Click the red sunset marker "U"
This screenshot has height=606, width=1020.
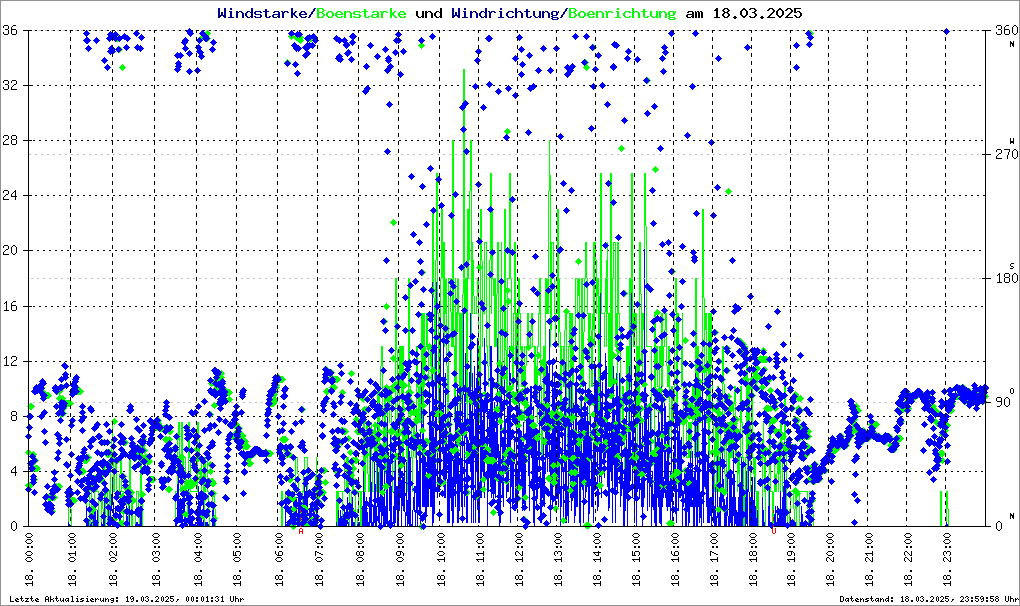774,531
